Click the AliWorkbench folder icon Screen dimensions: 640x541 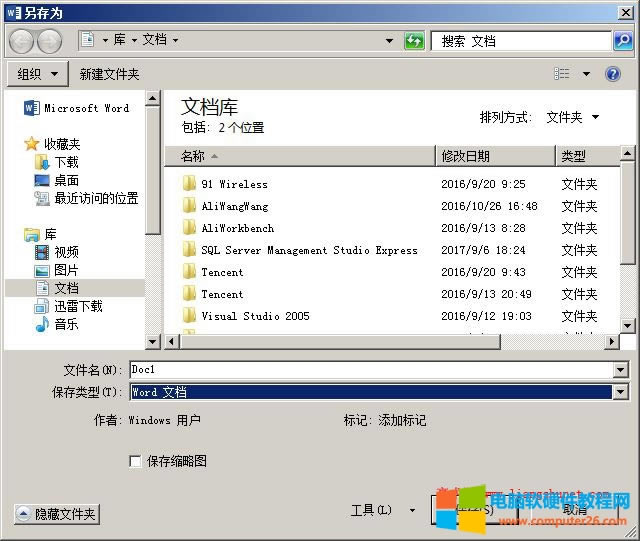(189, 228)
